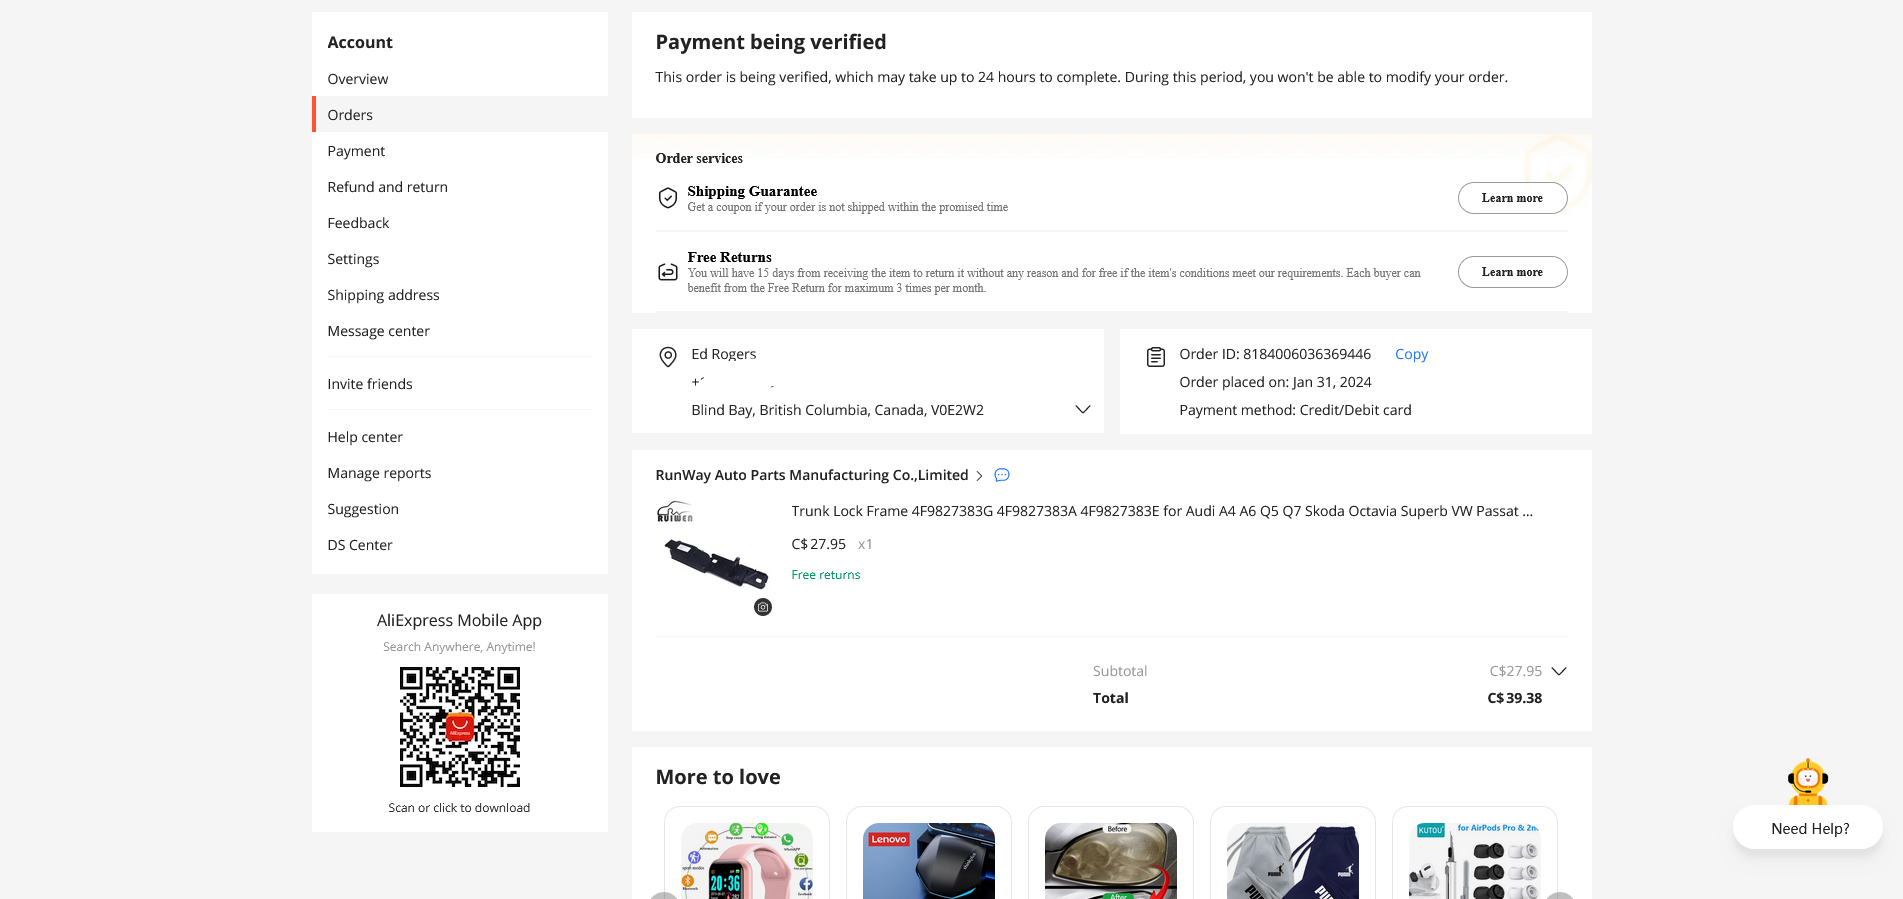Click the image search camera icon
Viewport: 1903px width, 899px height.
point(763,607)
